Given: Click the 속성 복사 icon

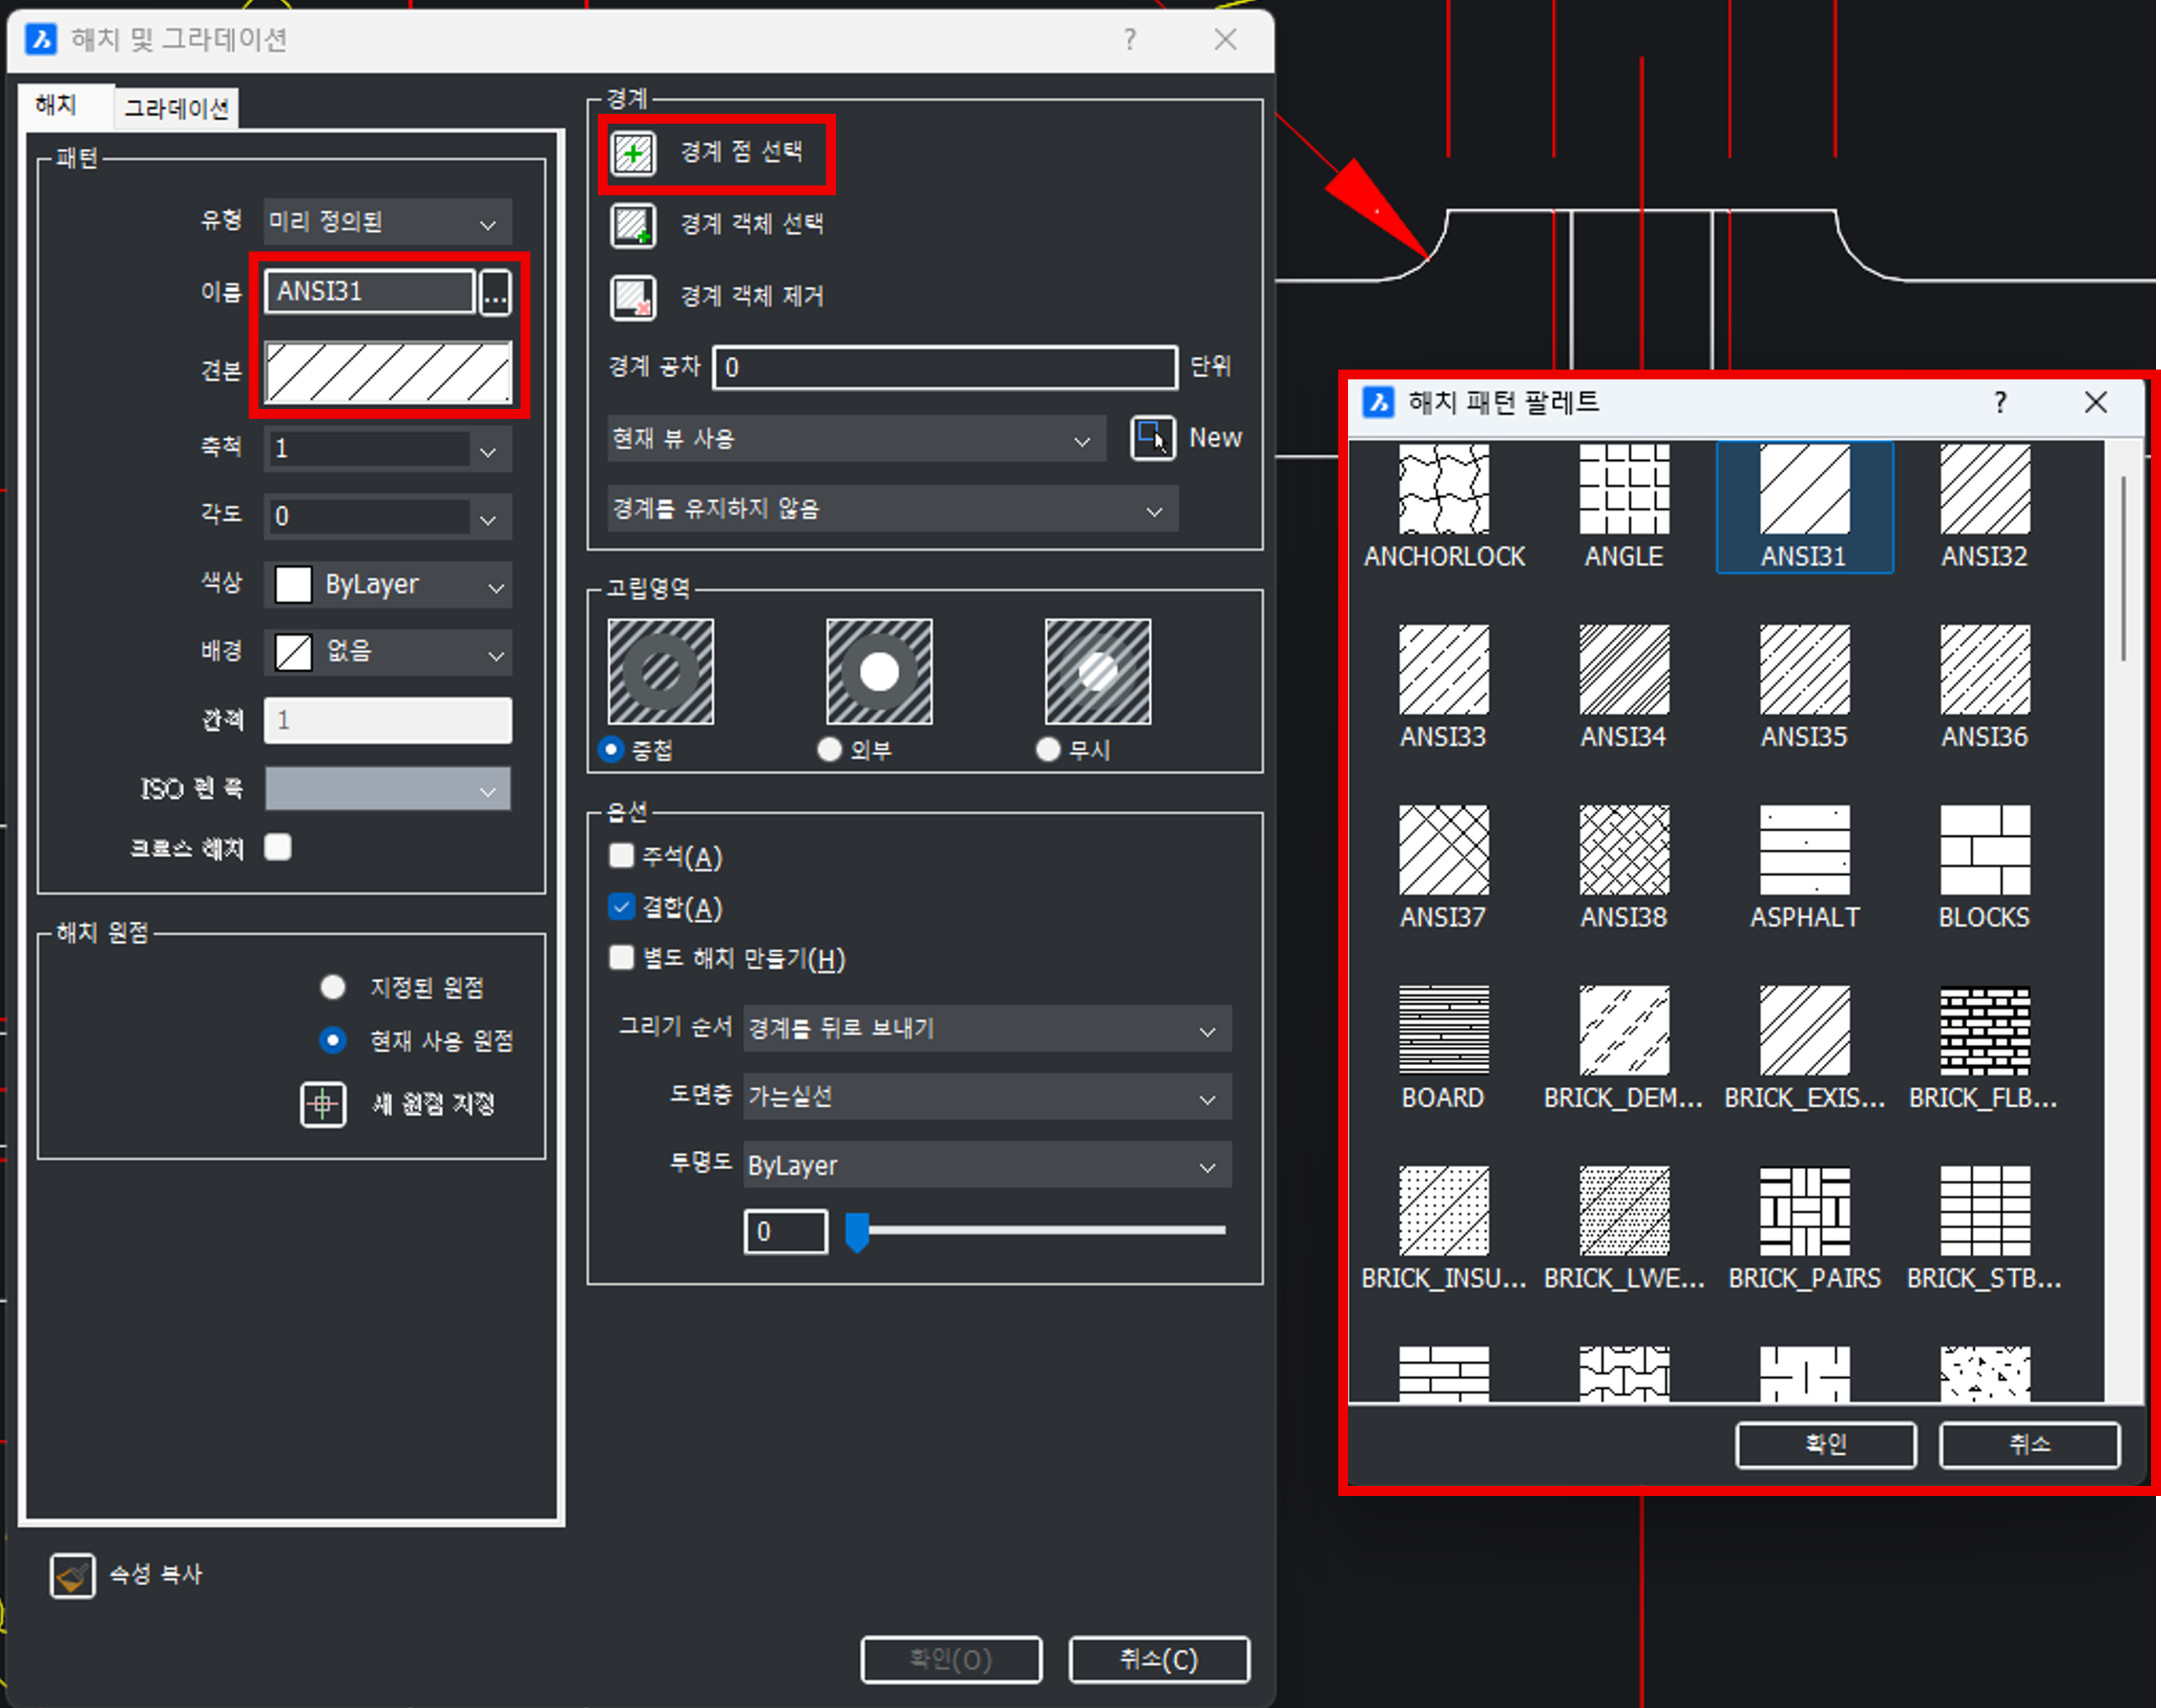Looking at the screenshot, I should pos(72,1576).
